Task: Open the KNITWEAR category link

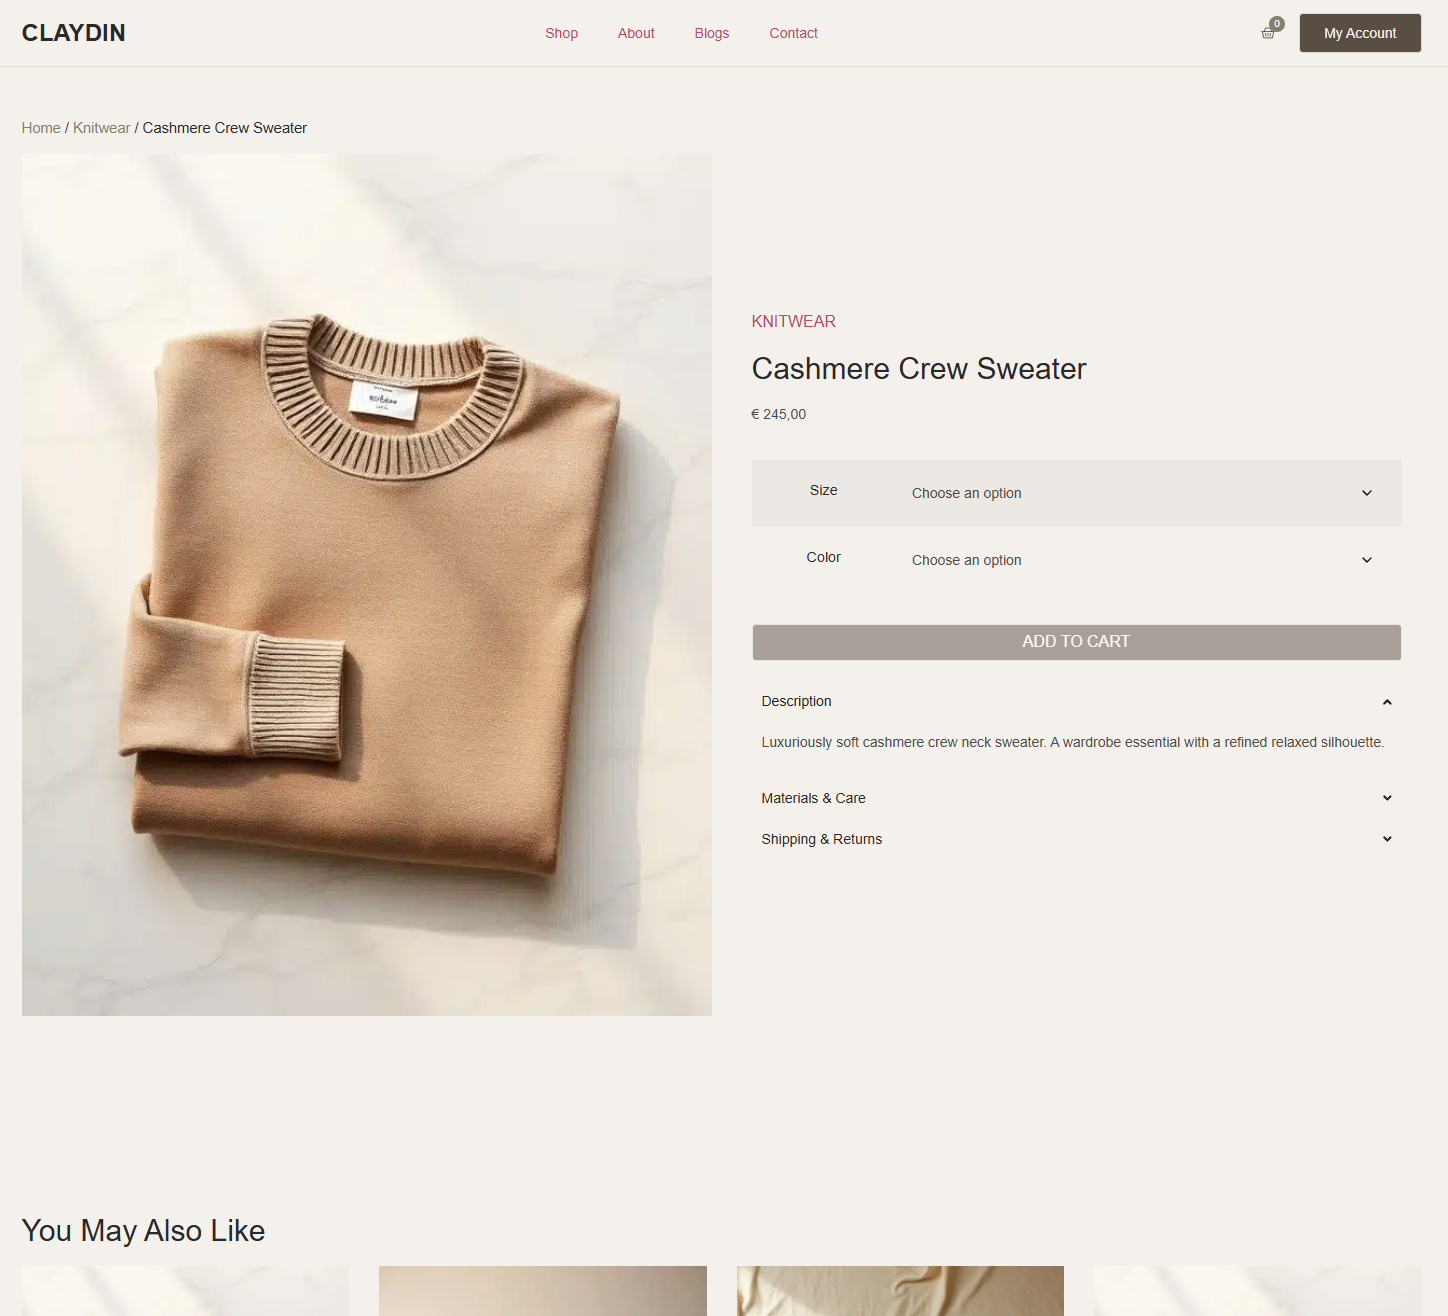Action: [x=793, y=321]
